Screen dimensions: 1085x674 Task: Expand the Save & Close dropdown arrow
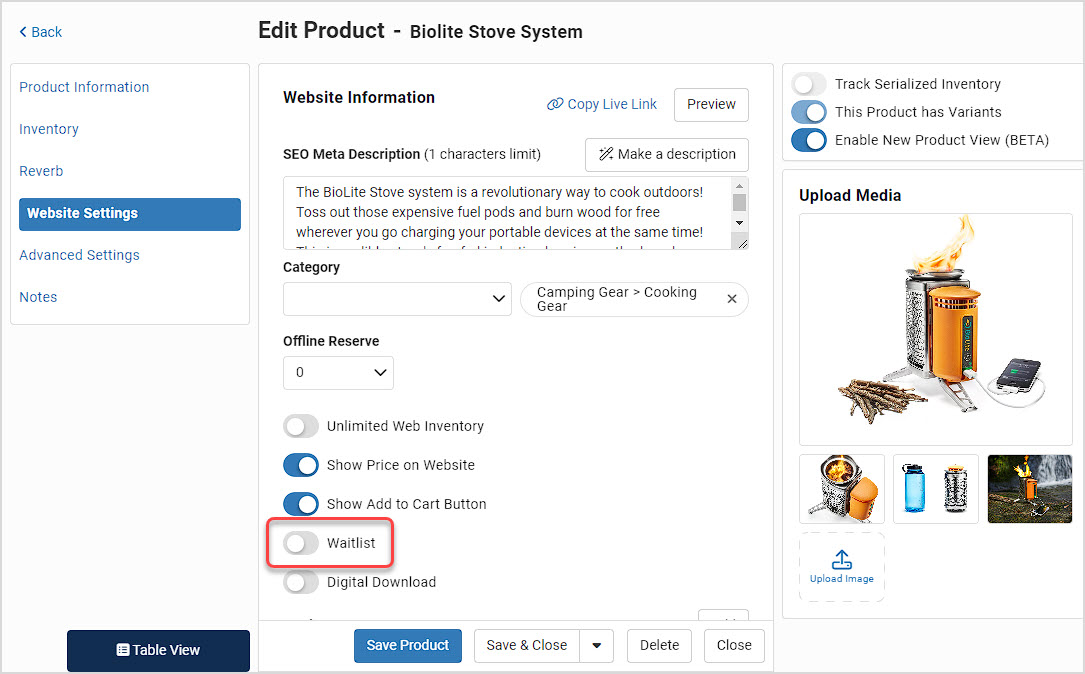click(x=596, y=646)
